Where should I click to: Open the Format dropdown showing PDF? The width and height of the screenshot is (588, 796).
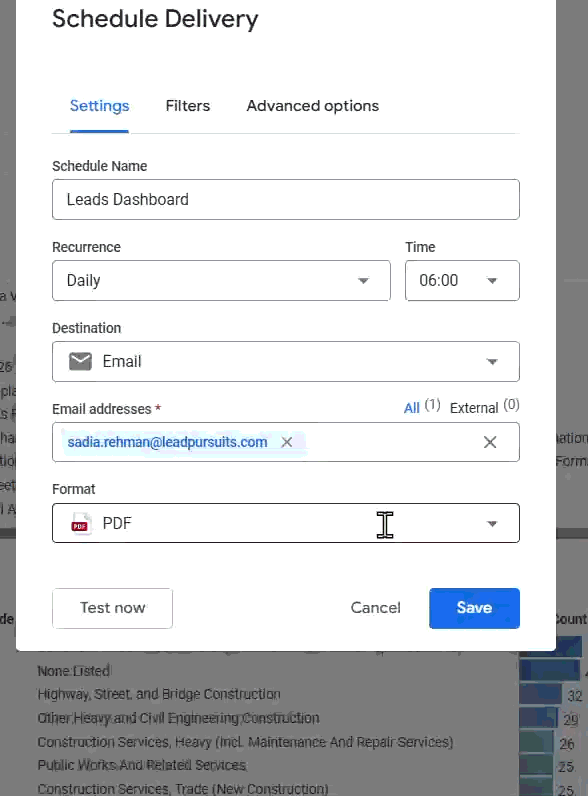[285, 523]
